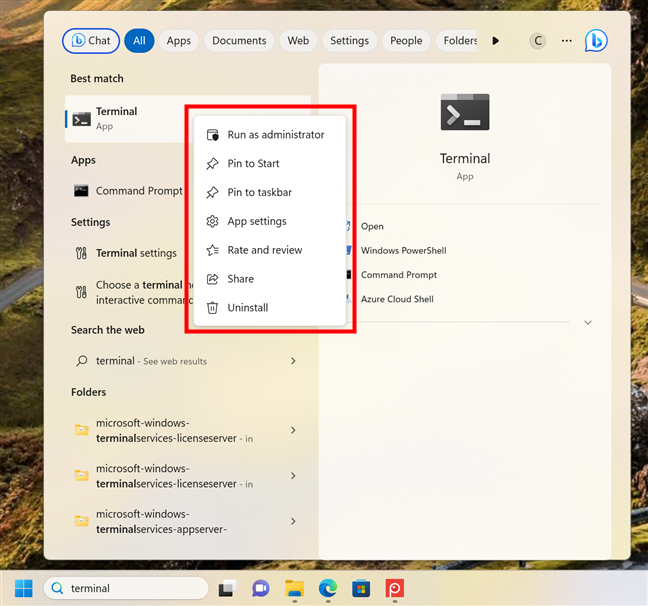
Task: Choose Uninstall from the context menu
Action: [x=269, y=308]
